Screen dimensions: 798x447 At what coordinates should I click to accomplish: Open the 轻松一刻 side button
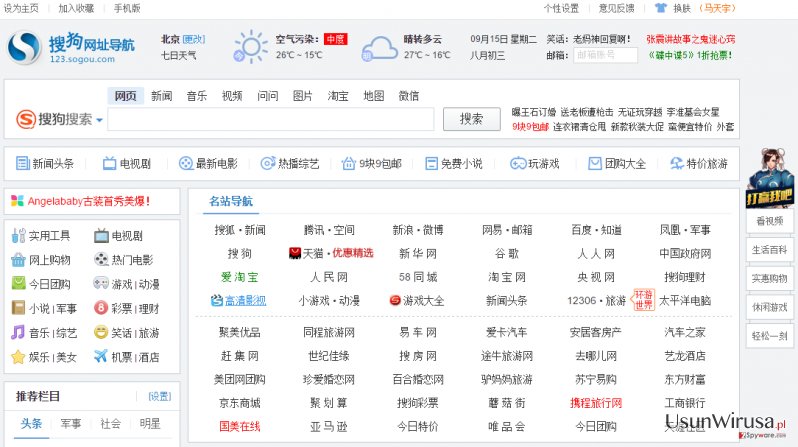click(770, 336)
